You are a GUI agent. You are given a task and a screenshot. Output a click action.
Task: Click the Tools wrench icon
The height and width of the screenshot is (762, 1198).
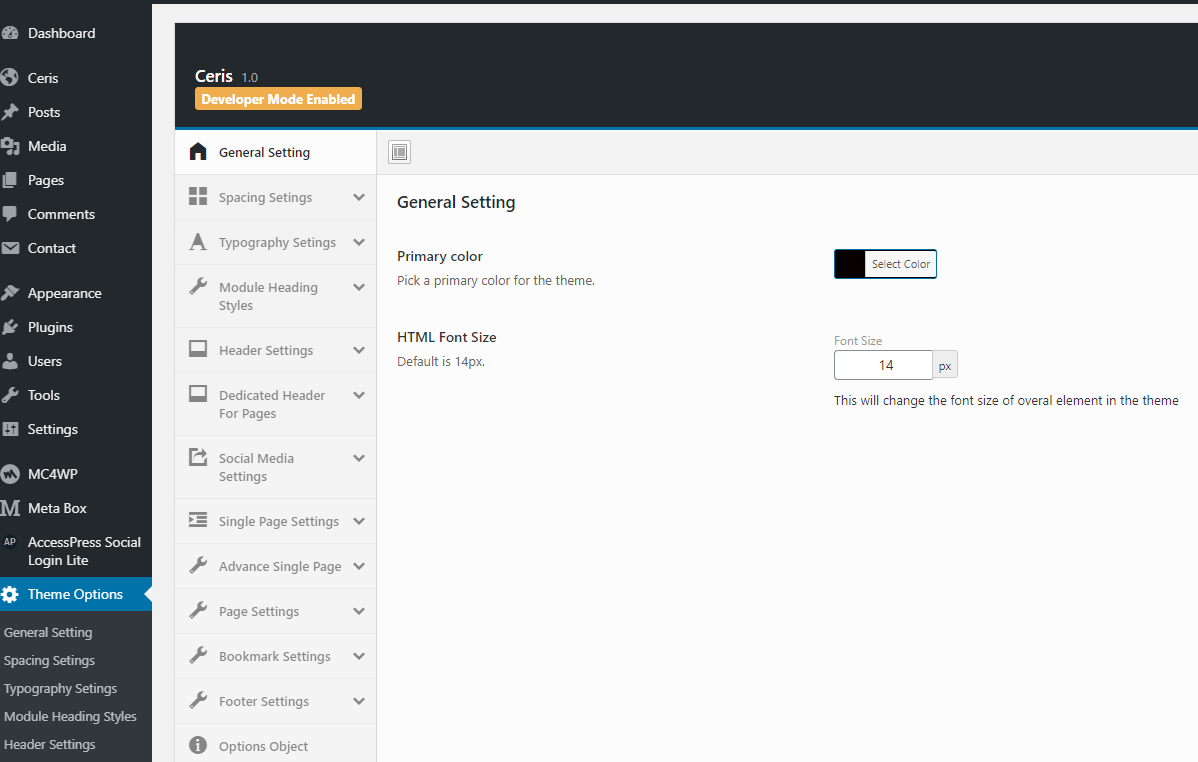pos(10,395)
